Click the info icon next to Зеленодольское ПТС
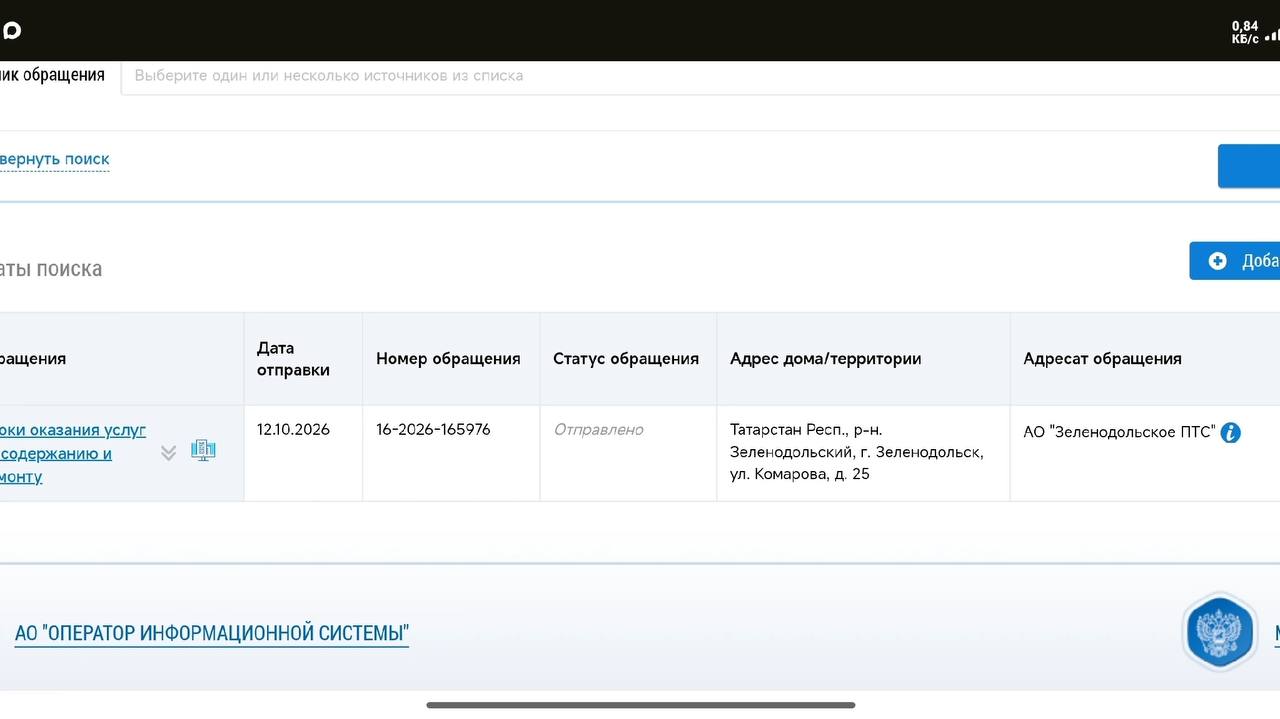The height and width of the screenshot is (719, 1280). pyautogui.click(x=1231, y=433)
